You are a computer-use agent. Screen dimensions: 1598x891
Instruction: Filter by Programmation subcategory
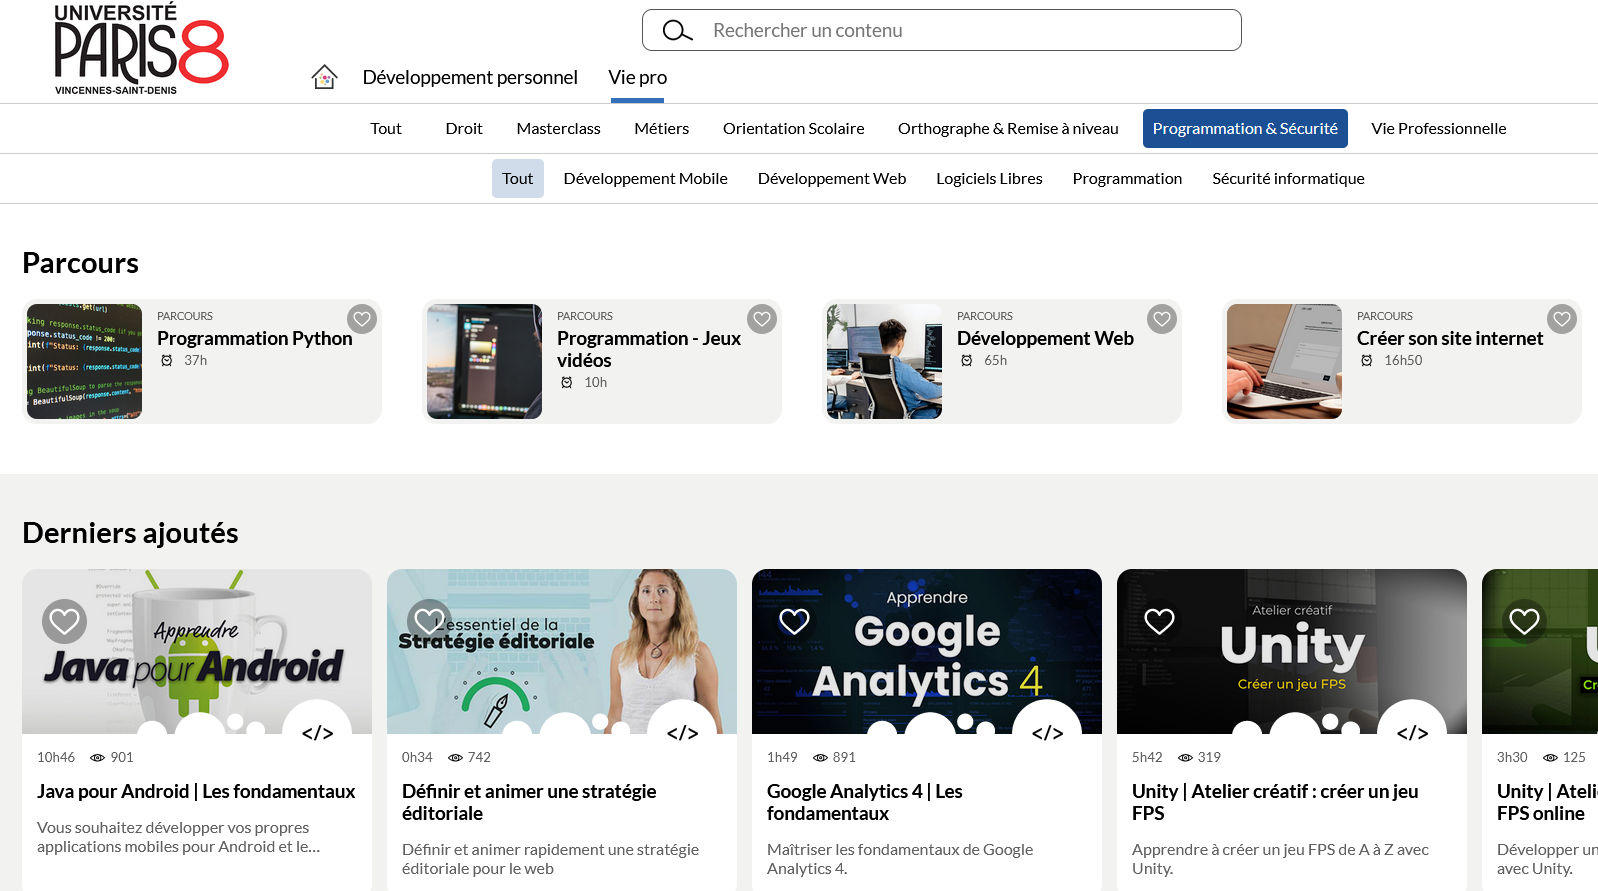point(1127,178)
